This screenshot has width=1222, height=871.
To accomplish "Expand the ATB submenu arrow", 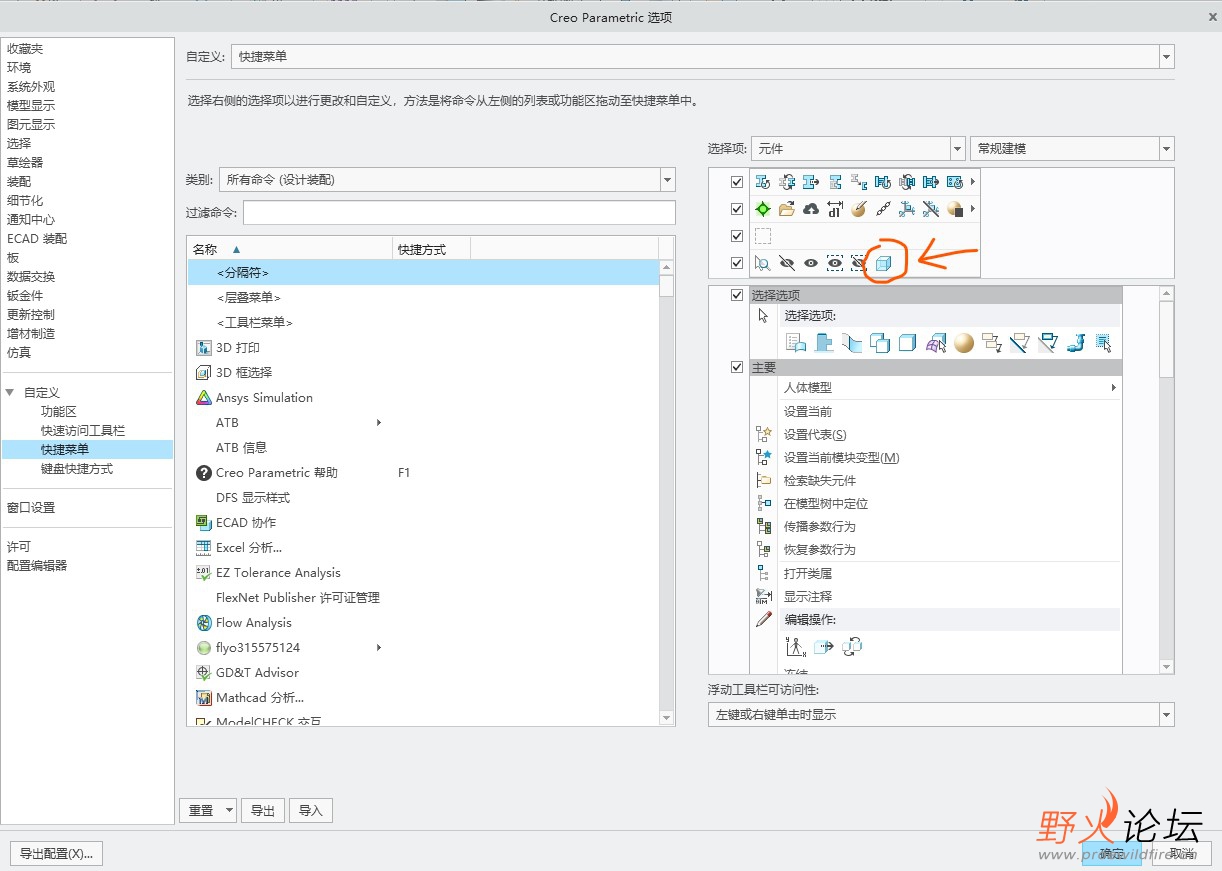I will pos(379,423).
